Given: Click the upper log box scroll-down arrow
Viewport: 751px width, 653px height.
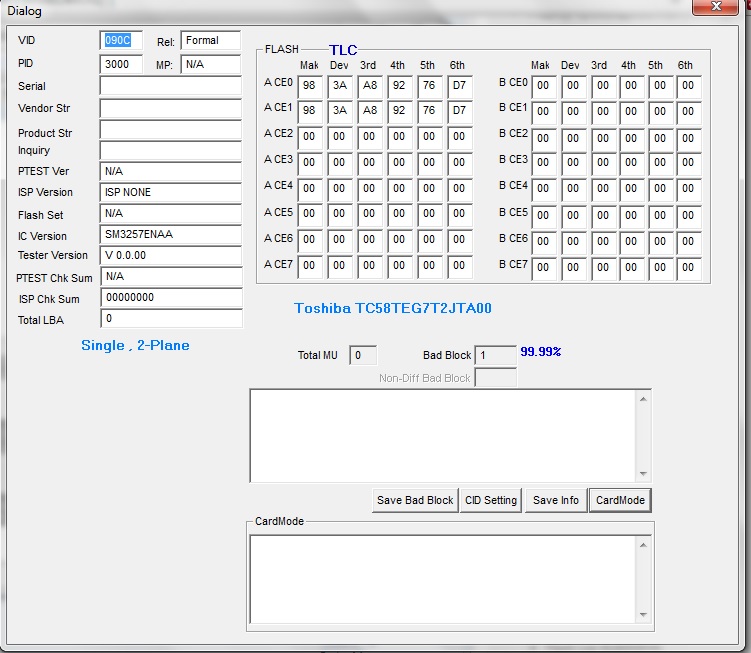Looking at the screenshot, I should point(643,474).
